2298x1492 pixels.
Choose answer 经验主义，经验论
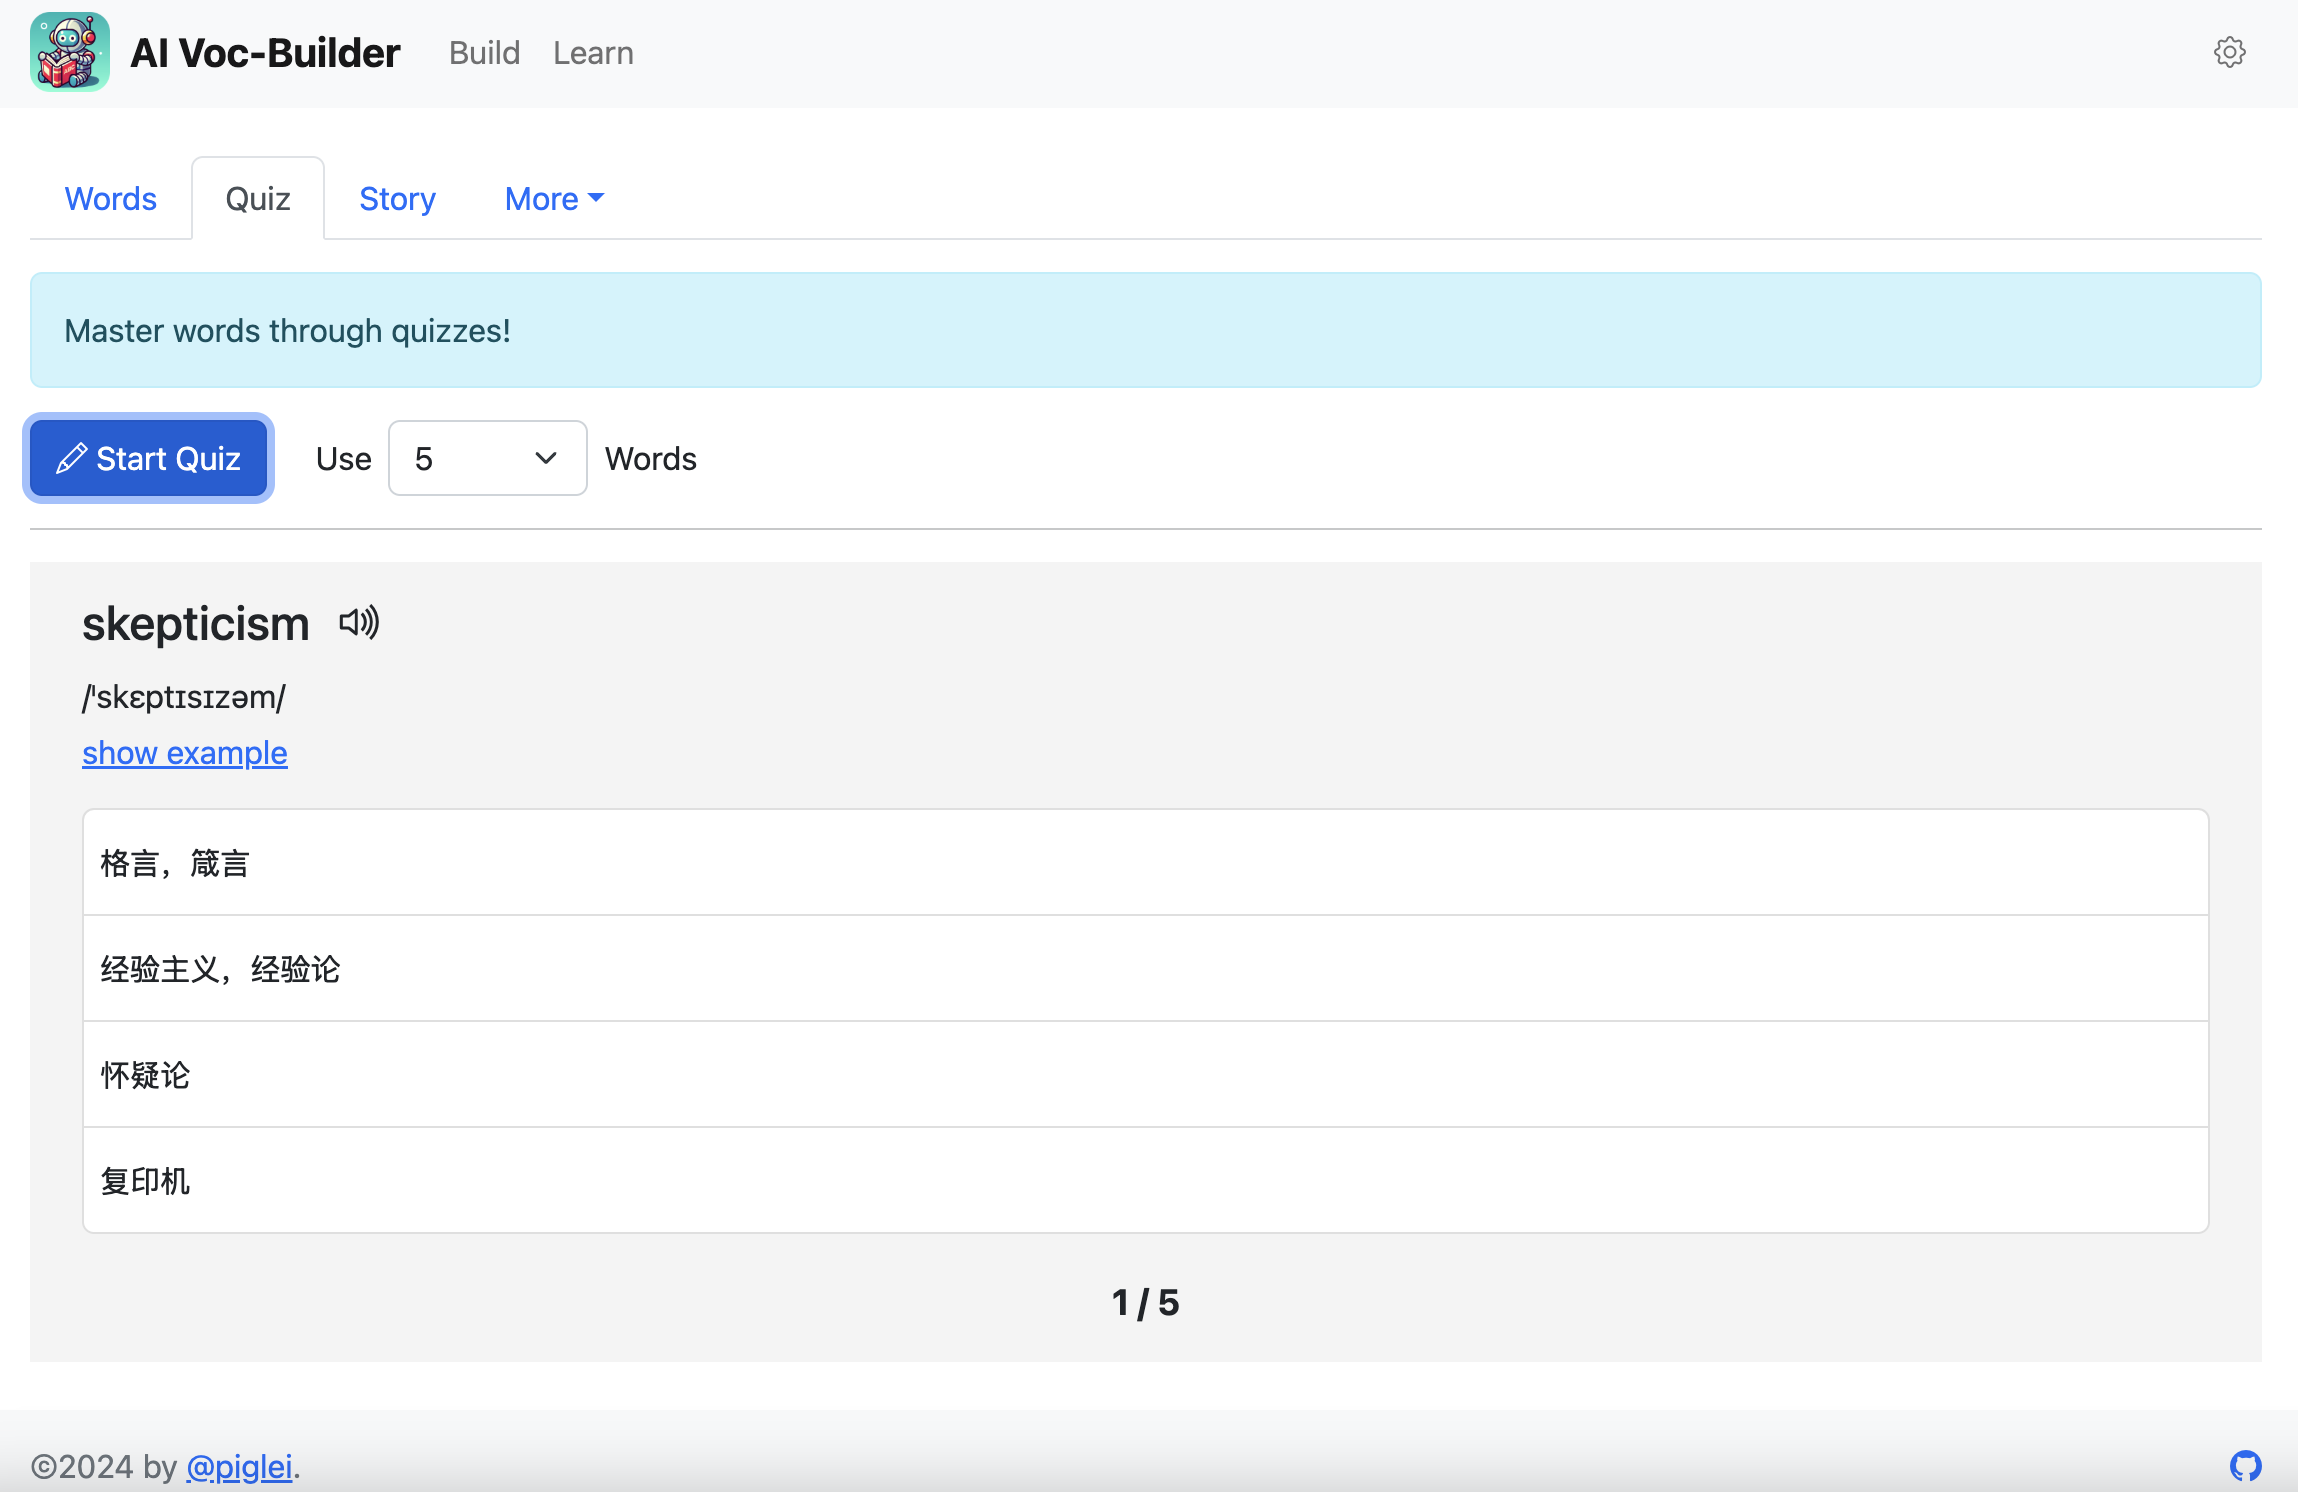(1145, 969)
